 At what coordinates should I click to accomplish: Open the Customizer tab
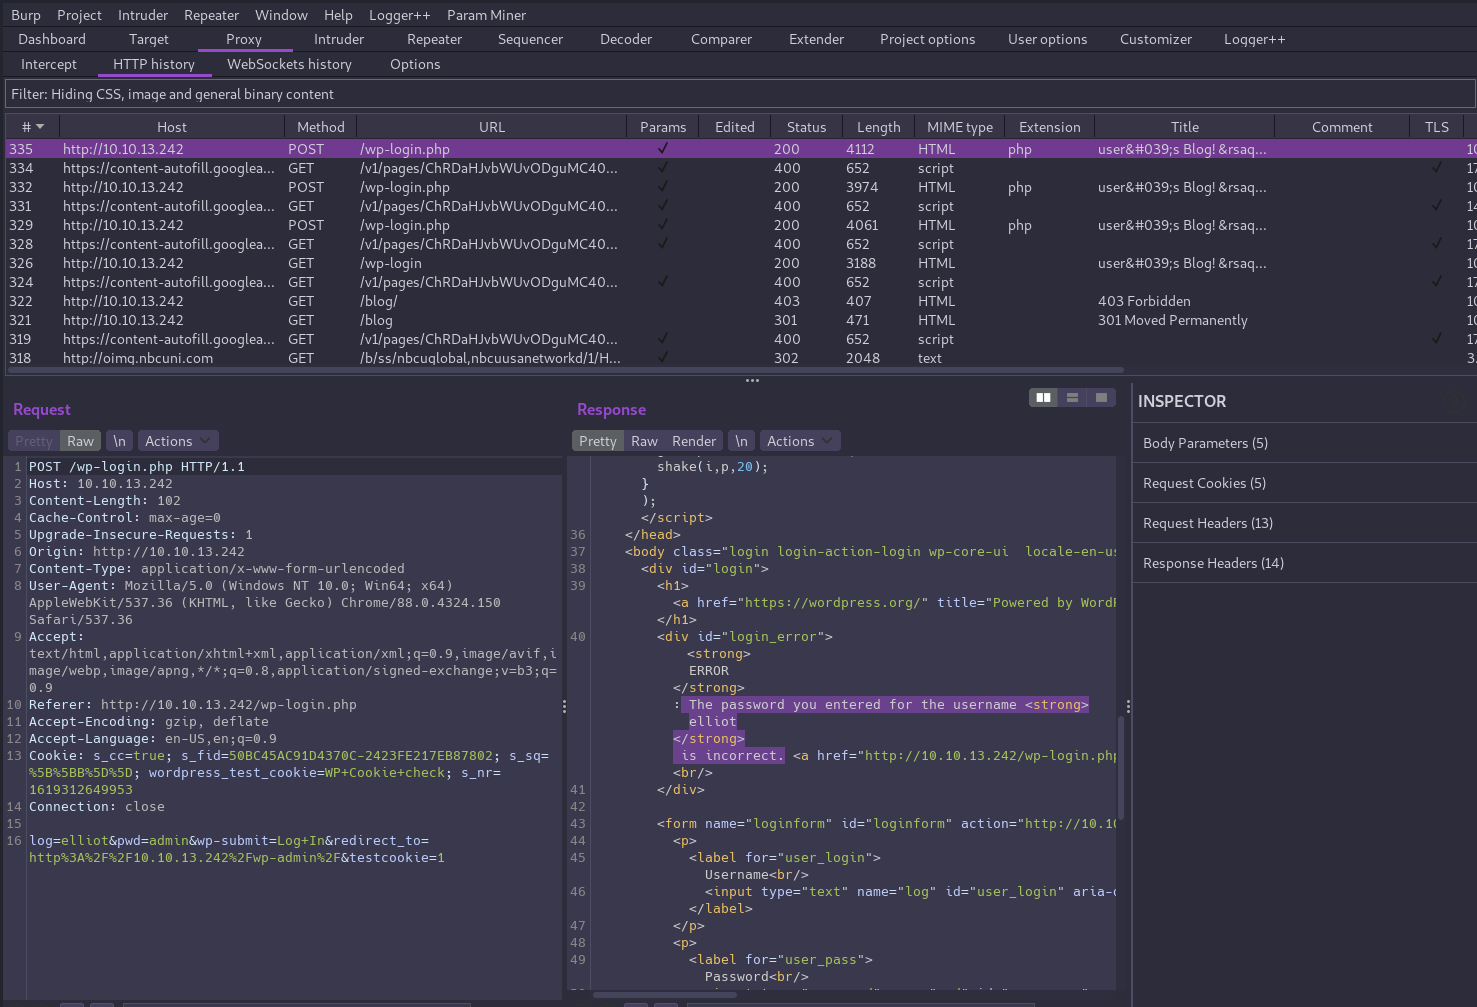(1155, 39)
